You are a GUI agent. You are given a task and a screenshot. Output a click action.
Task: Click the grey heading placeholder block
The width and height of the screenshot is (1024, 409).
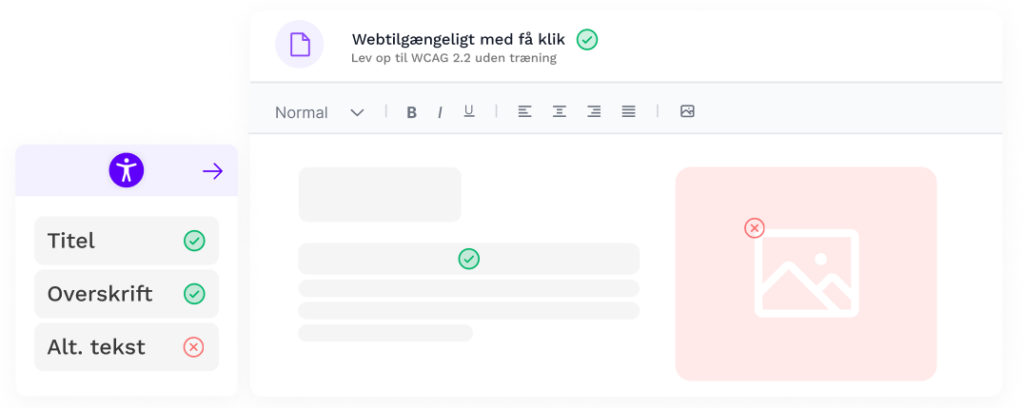(x=380, y=195)
